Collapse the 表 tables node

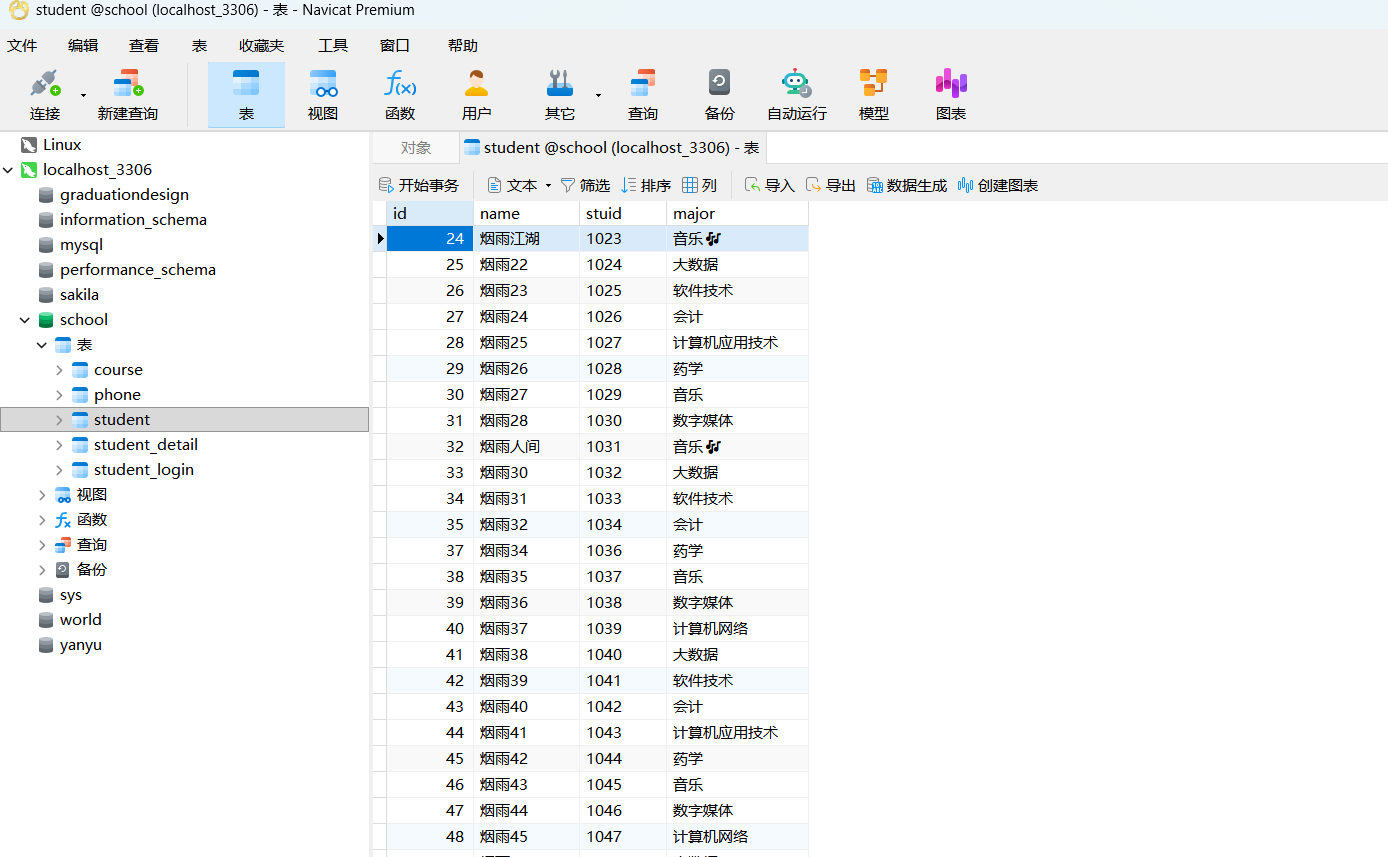[42, 345]
